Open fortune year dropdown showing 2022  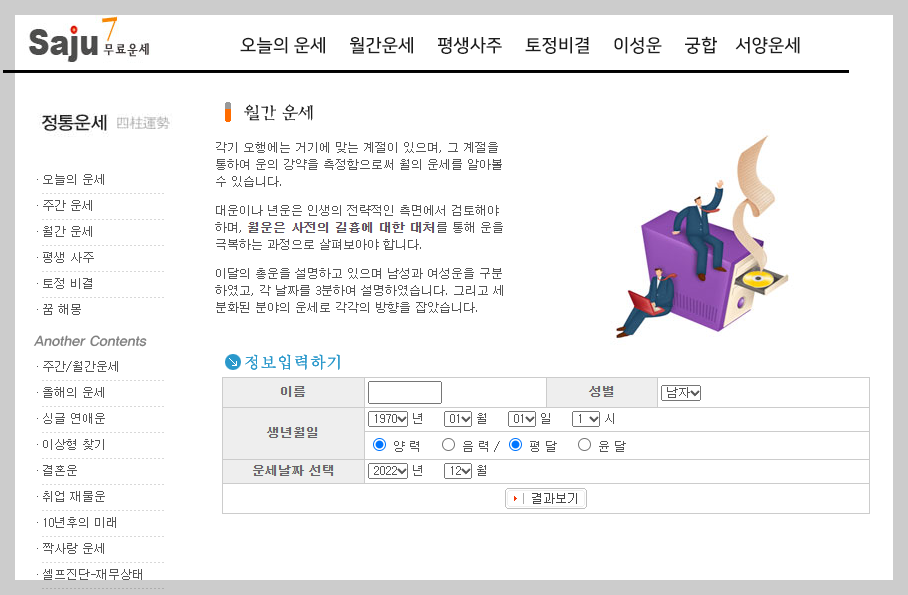point(388,471)
